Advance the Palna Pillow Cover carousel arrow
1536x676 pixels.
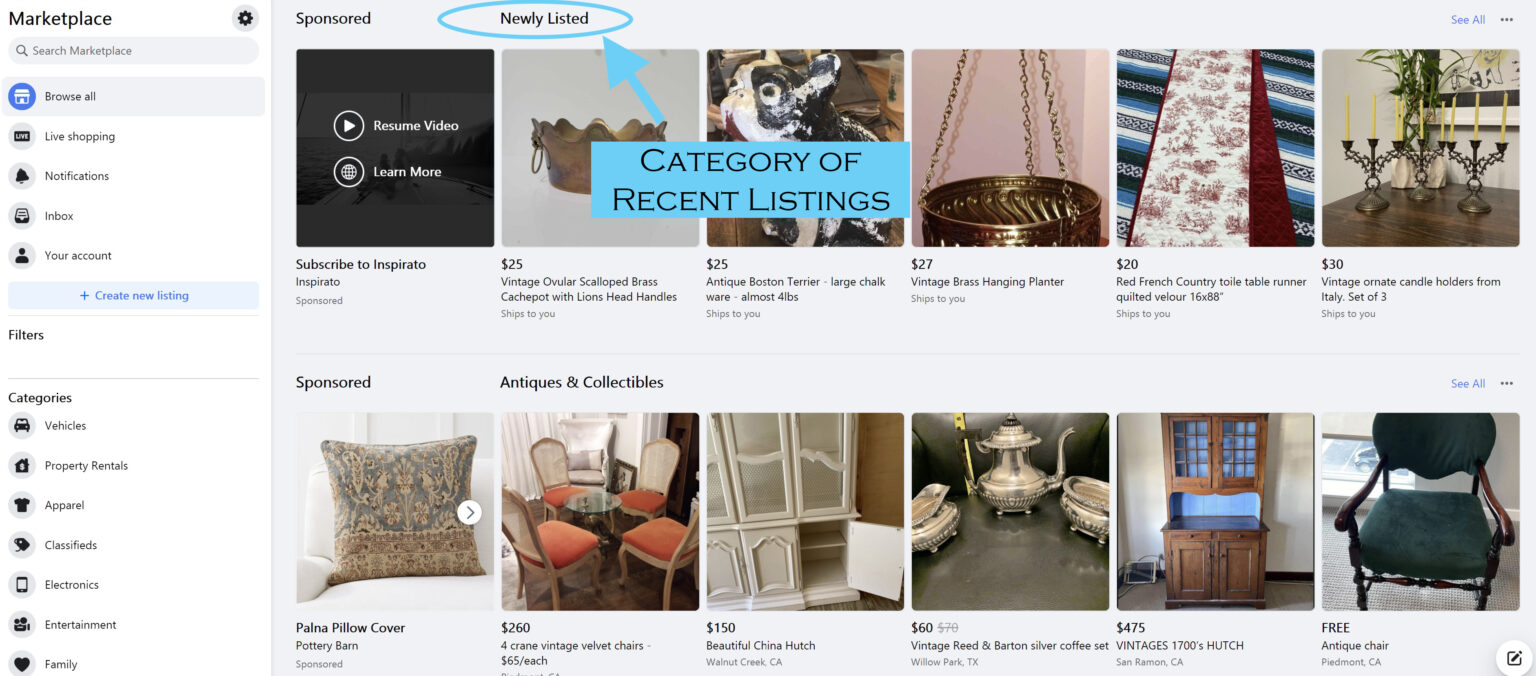tap(470, 512)
